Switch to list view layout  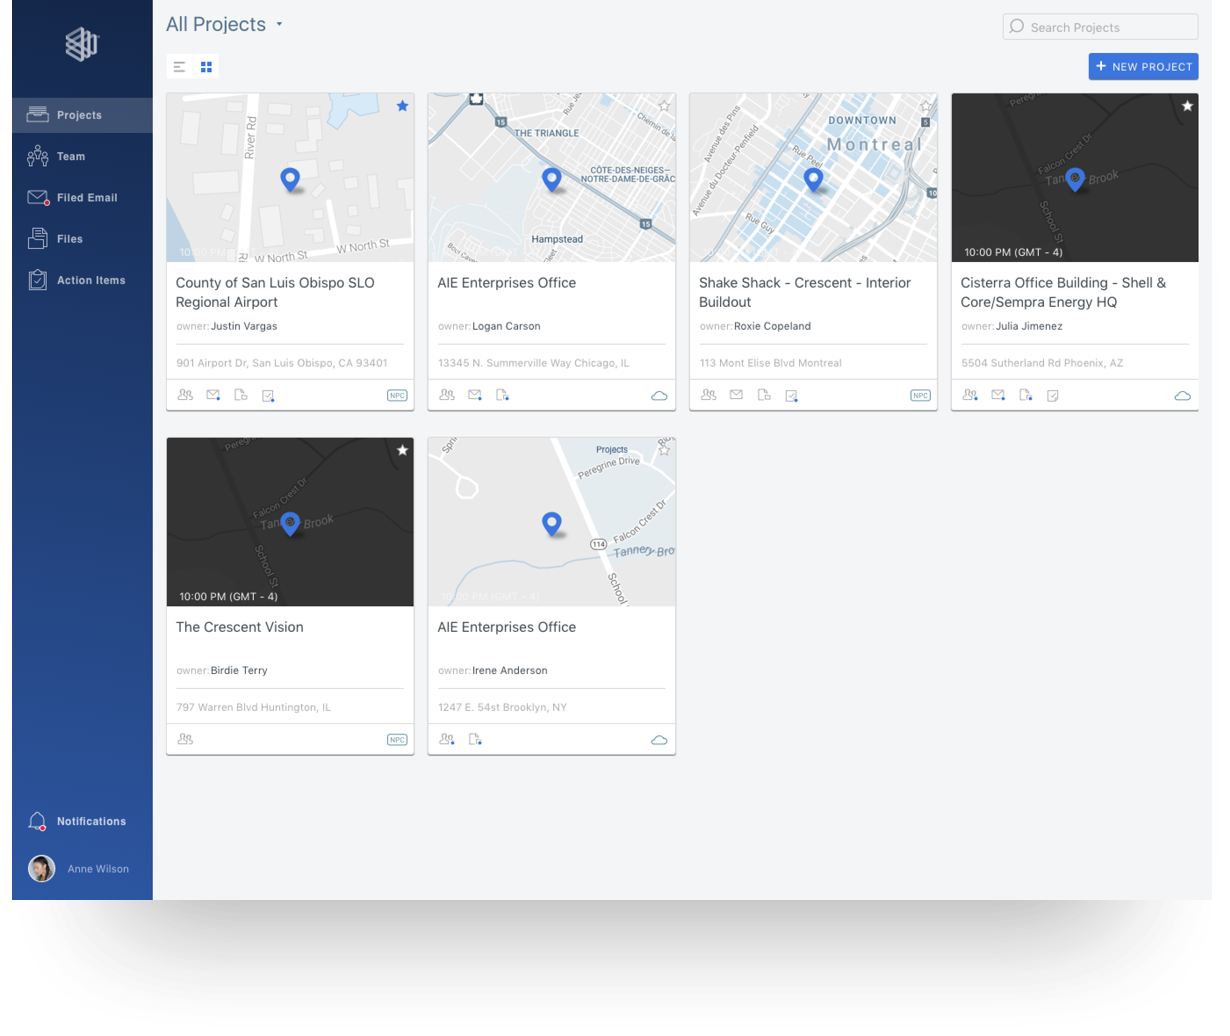click(179, 66)
